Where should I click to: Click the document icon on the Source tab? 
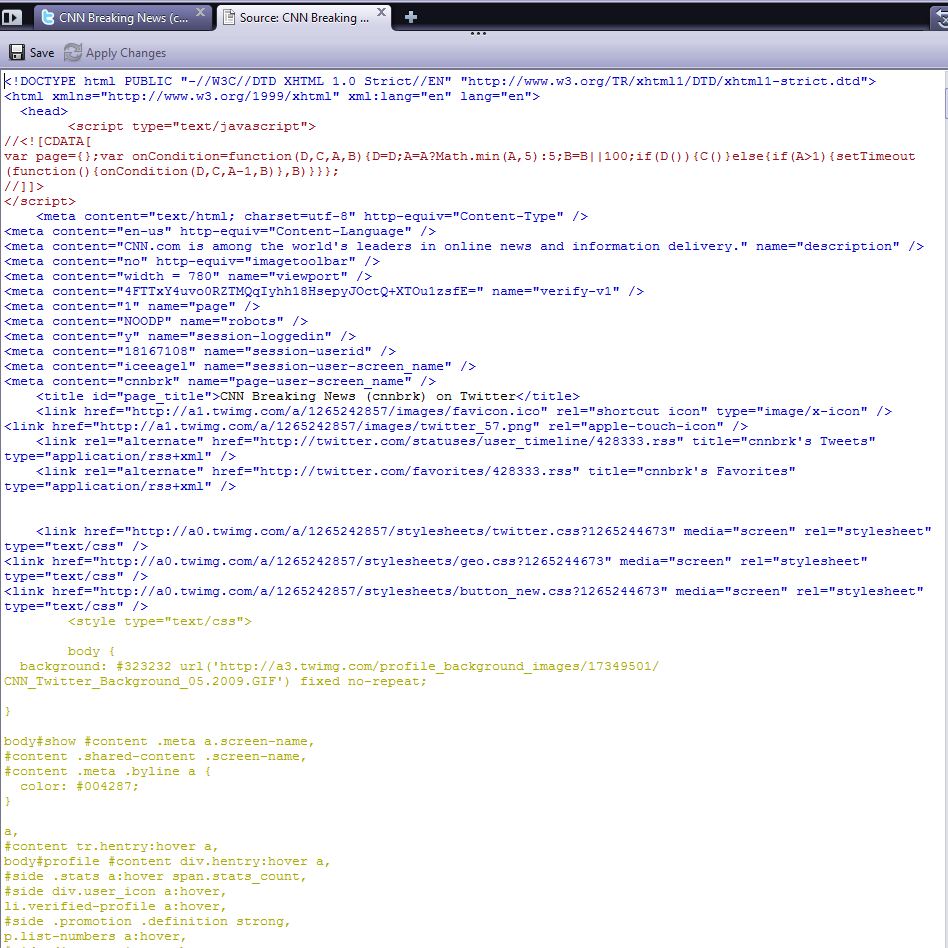pyautogui.click(x=229, y=17)
